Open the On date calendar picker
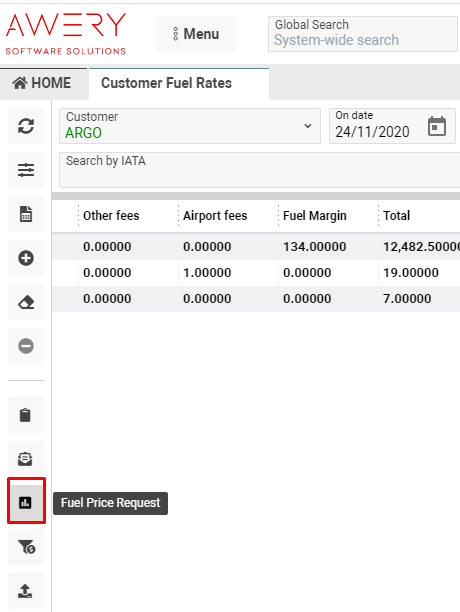The height and width of the screenshot is (612, 460). coord(437,126)
